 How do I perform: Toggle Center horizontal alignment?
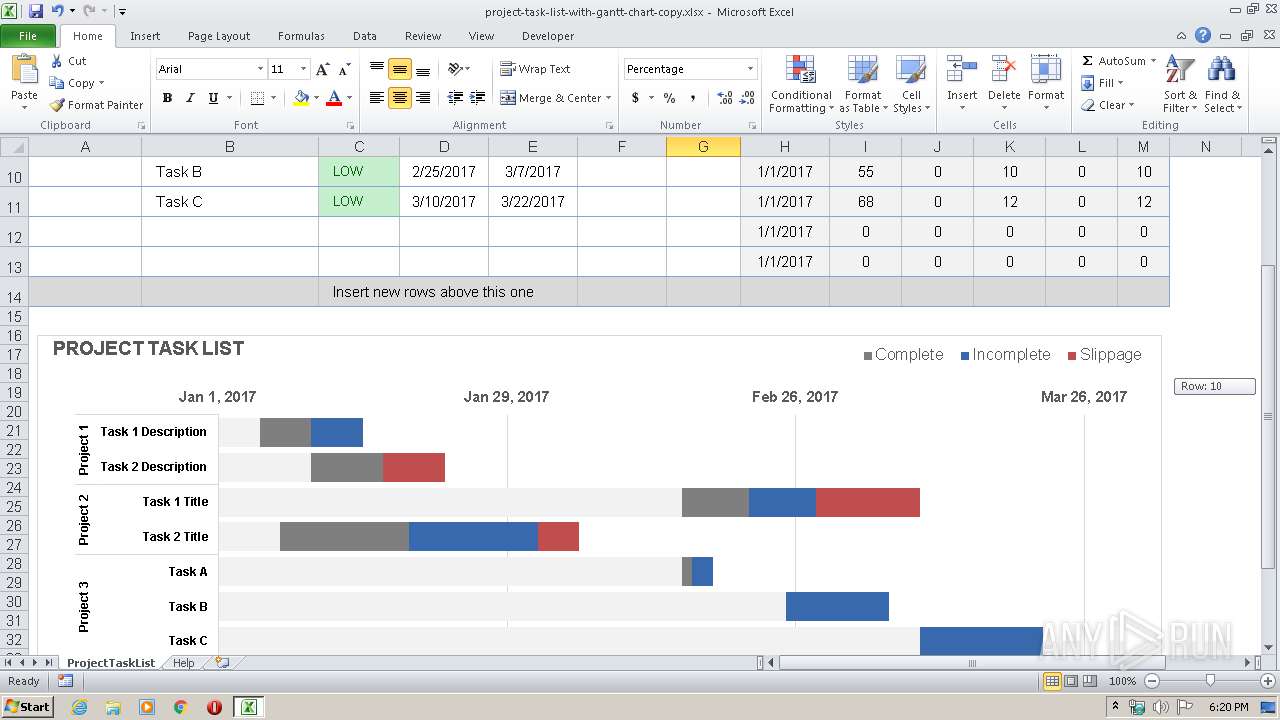(x=400, y=98)
